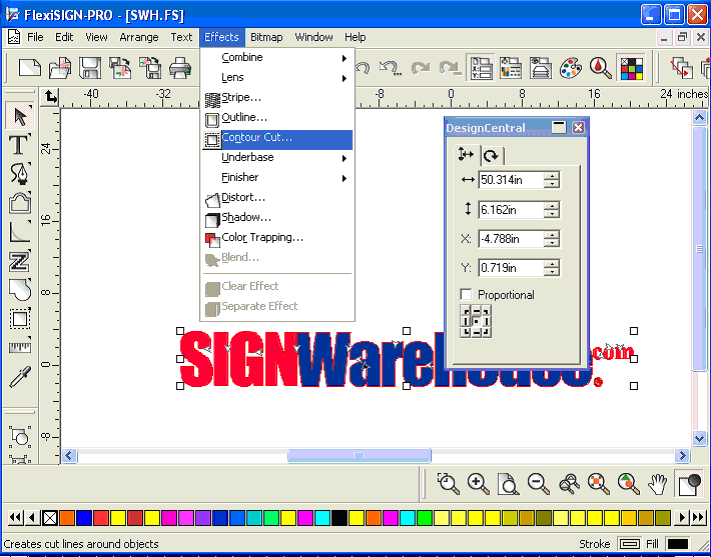Choose Color Trapping from Effects menu
The width and height of the screenshot is (711, 557).
tap(277, 237)
